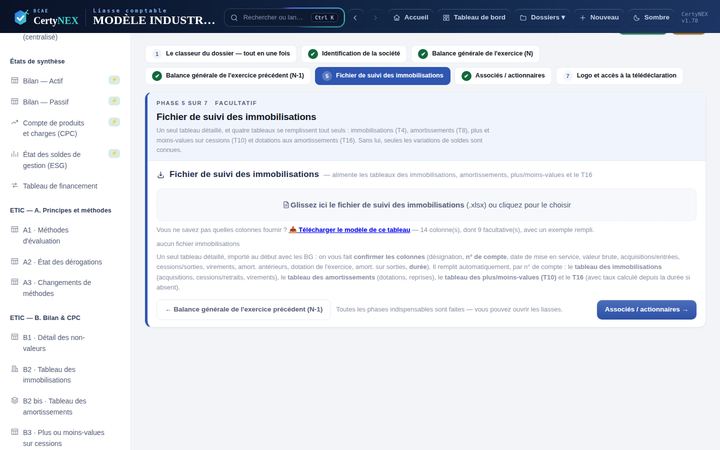Select Logo et accès à la télédéclaration tab

point(619,76)
